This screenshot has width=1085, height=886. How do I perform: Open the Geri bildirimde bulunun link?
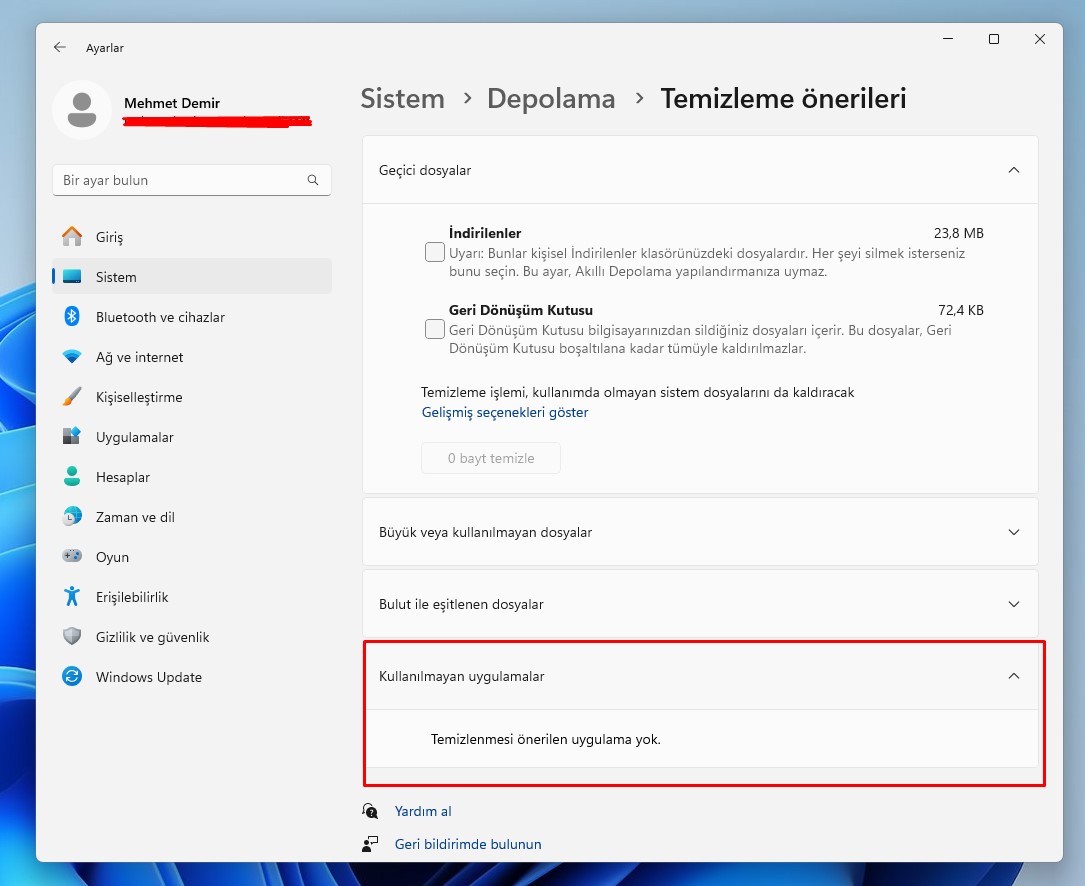[468, 843]
